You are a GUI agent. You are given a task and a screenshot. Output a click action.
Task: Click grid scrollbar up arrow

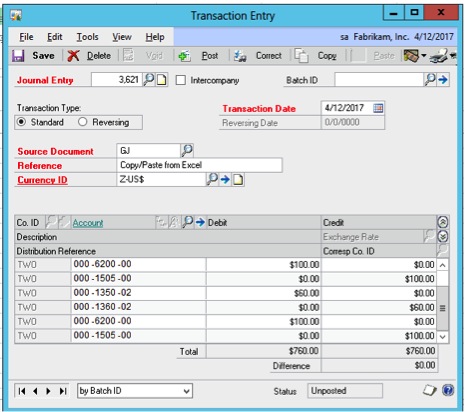[442, 265]
